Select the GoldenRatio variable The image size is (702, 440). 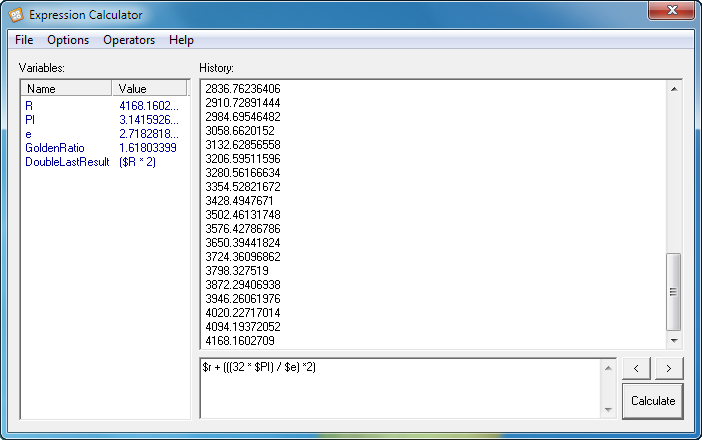click(55, 148)
